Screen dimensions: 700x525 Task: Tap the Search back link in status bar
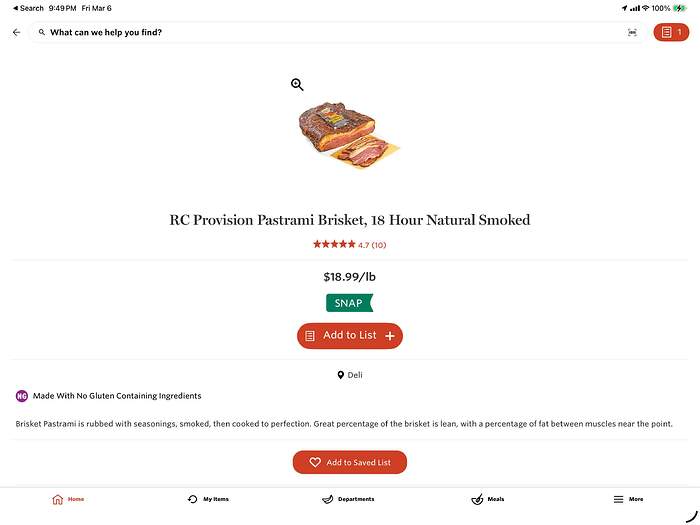pos(28,8)
